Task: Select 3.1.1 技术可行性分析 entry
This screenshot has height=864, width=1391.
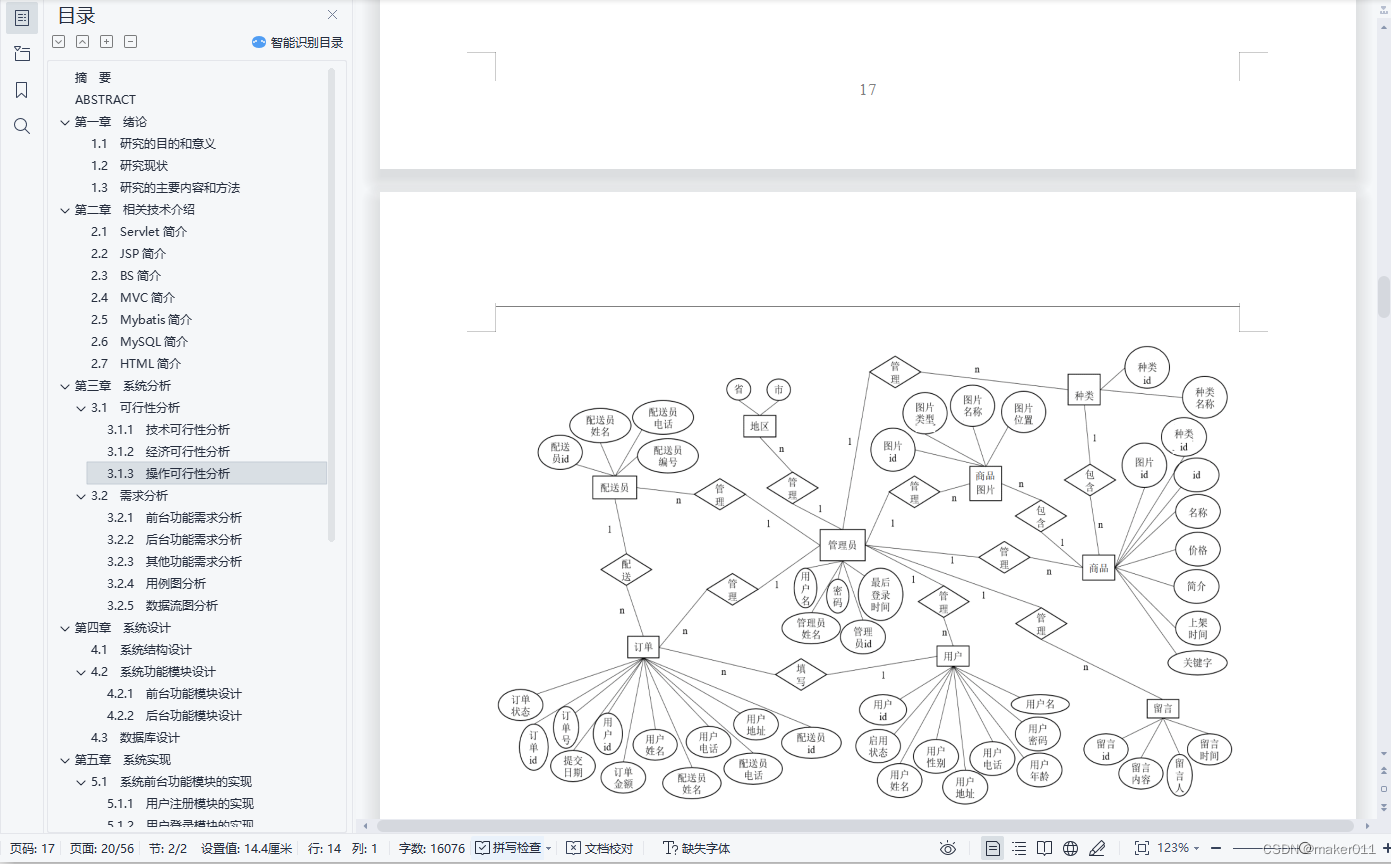Action: [x=168, y=430]
